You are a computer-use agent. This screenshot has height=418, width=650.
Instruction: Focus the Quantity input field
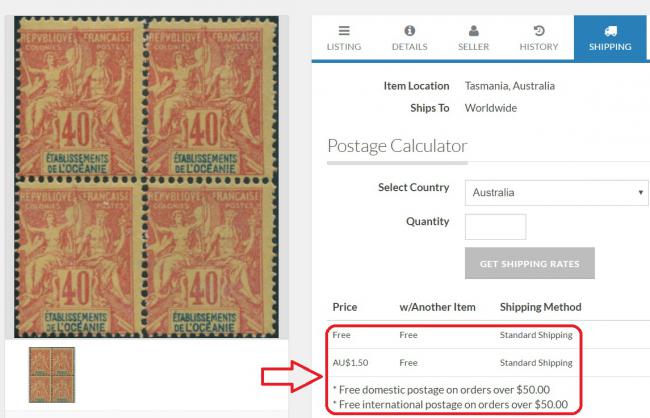point(495,227)
